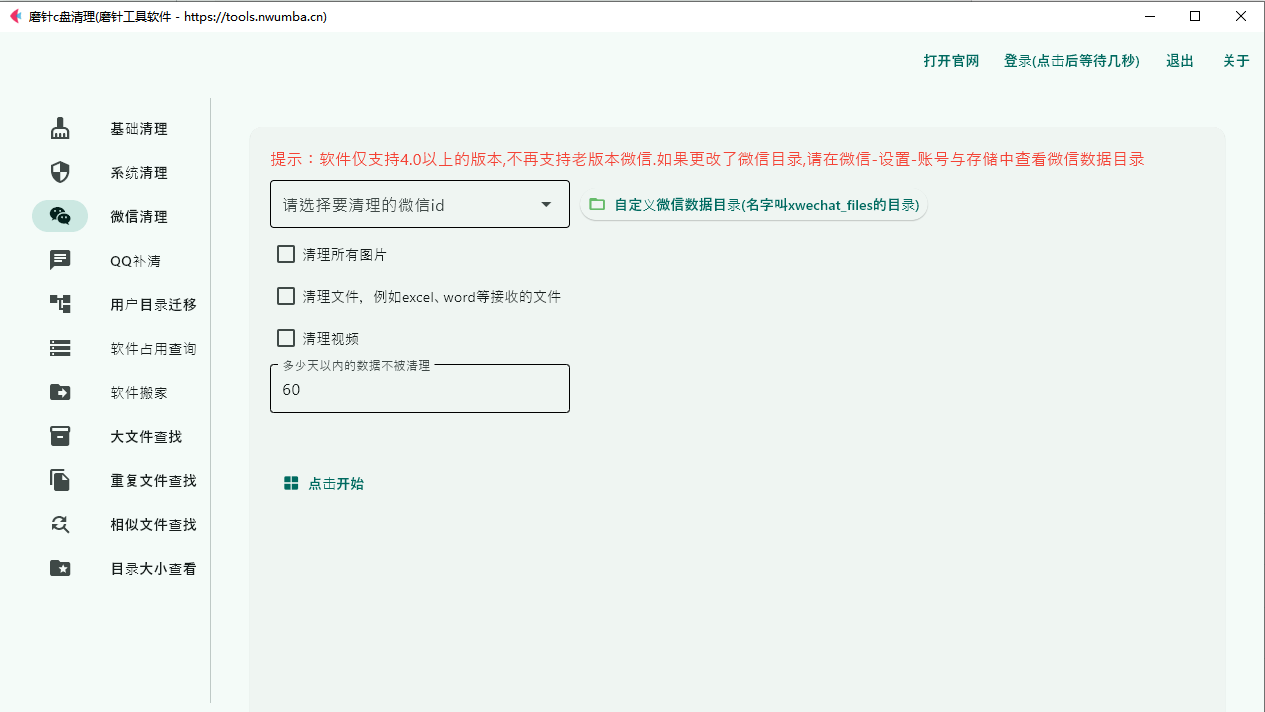Click the broom icon for 基础清理
1265x712 pixels.
coord(60,129)
